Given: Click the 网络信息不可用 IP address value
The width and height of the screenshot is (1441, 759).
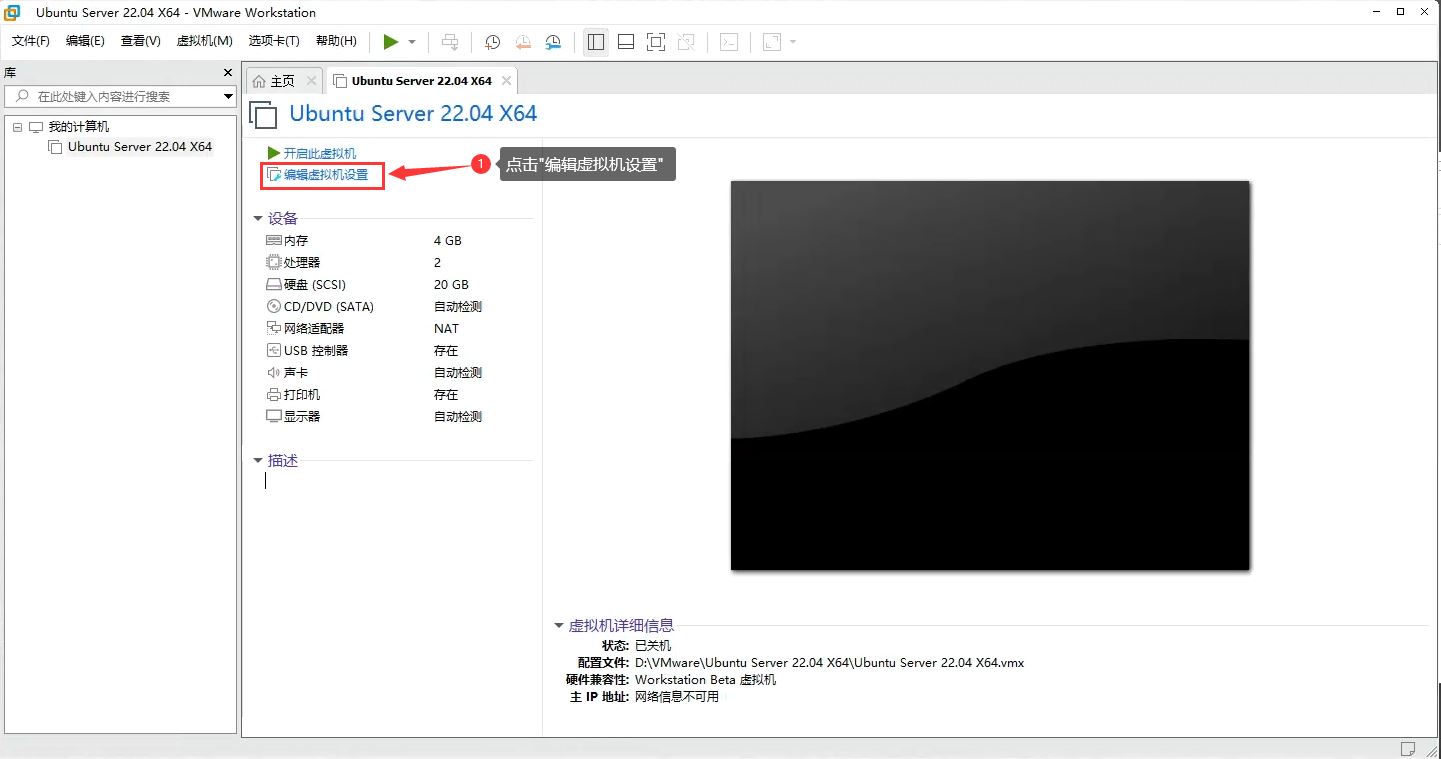Looking at the screenshot, I should tap(677, 697).
